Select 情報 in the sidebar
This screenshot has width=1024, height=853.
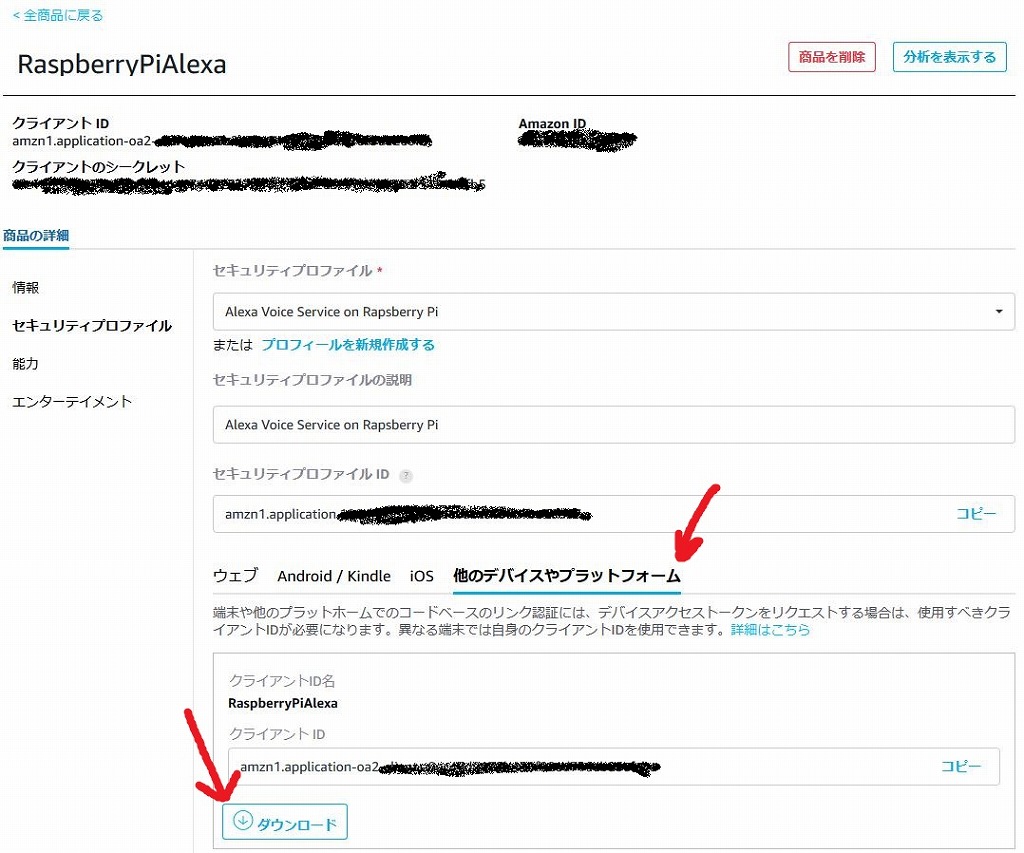pyautogui.click(x=25, y=287)
